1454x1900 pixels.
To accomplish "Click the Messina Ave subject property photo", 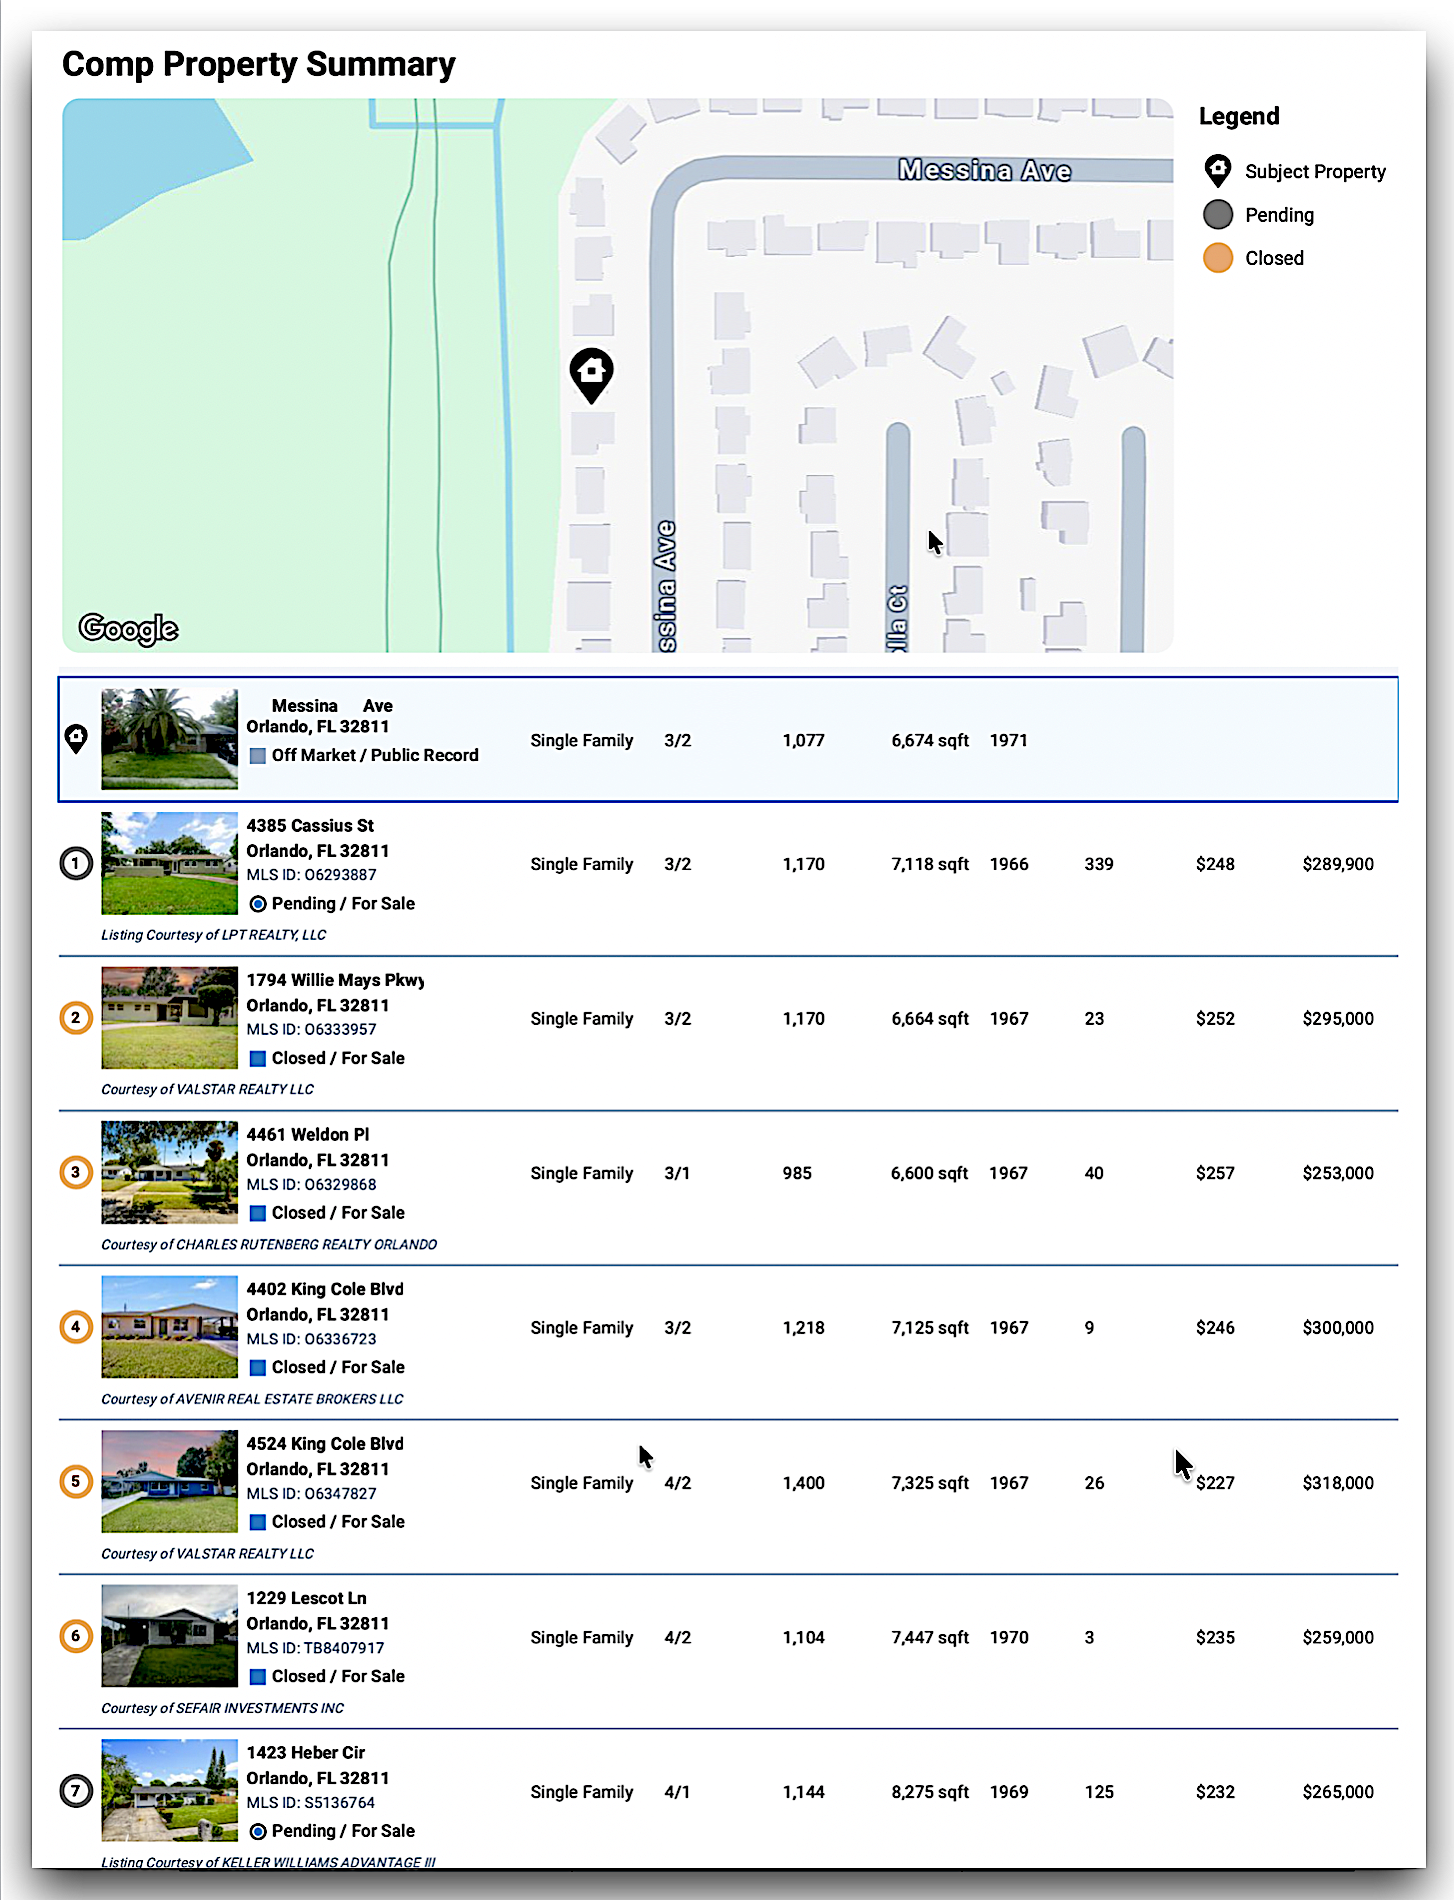I will (x=169, y=739).
